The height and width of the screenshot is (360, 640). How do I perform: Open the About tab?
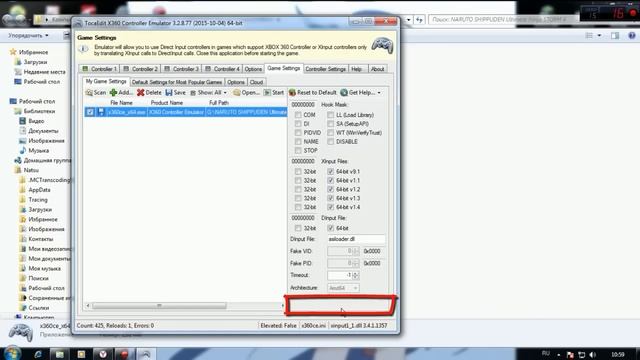click(x=377, y=69)
